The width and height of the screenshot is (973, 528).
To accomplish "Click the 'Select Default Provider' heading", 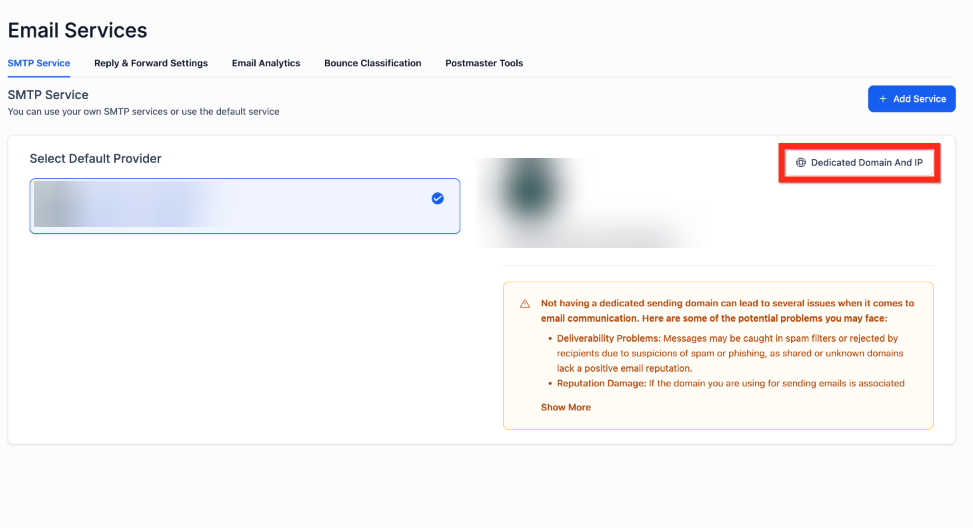I will pos(96,159).
